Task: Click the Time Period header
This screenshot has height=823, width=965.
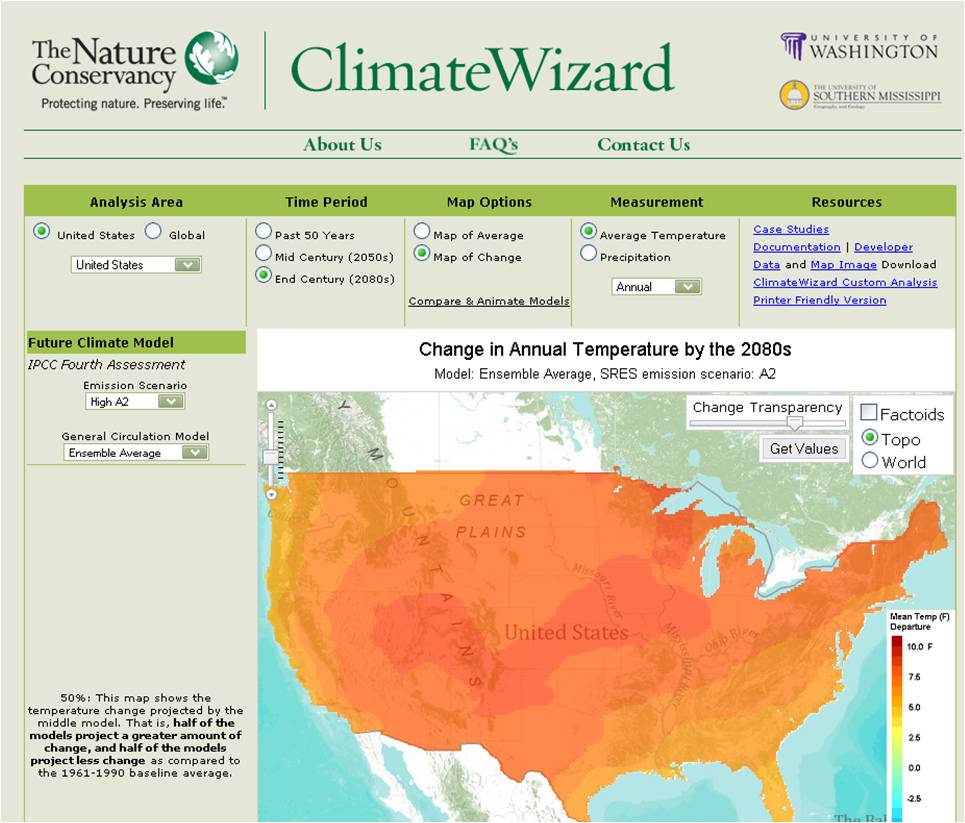Action: tap(326, 202)
